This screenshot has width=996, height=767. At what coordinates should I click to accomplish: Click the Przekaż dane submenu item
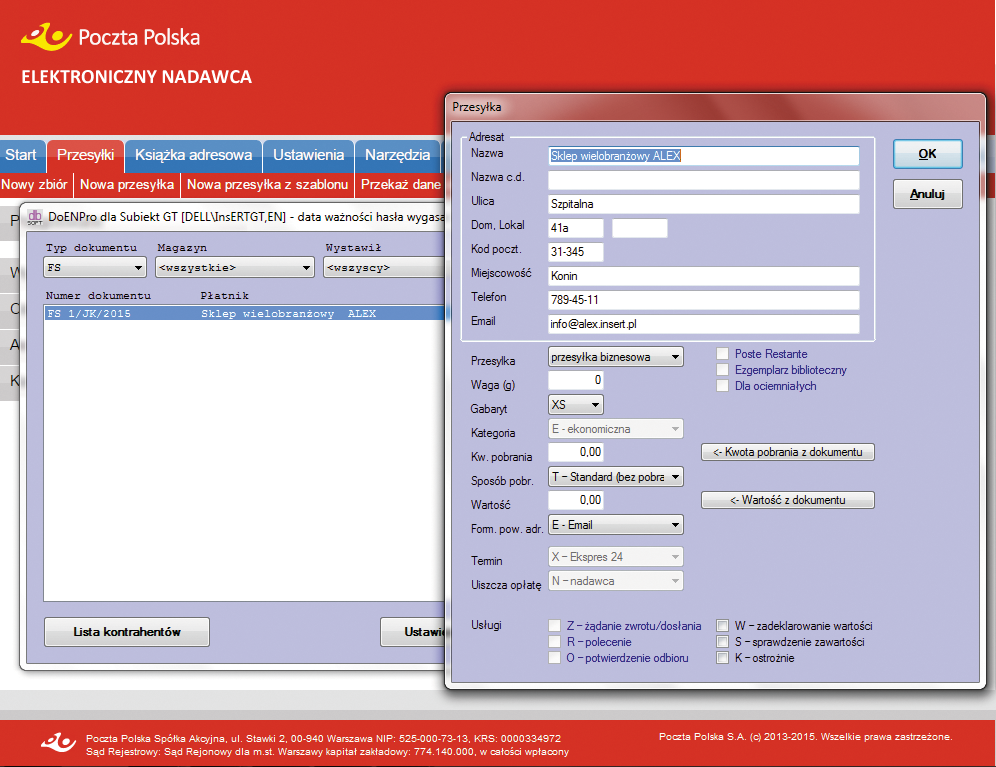pos(400,185)
